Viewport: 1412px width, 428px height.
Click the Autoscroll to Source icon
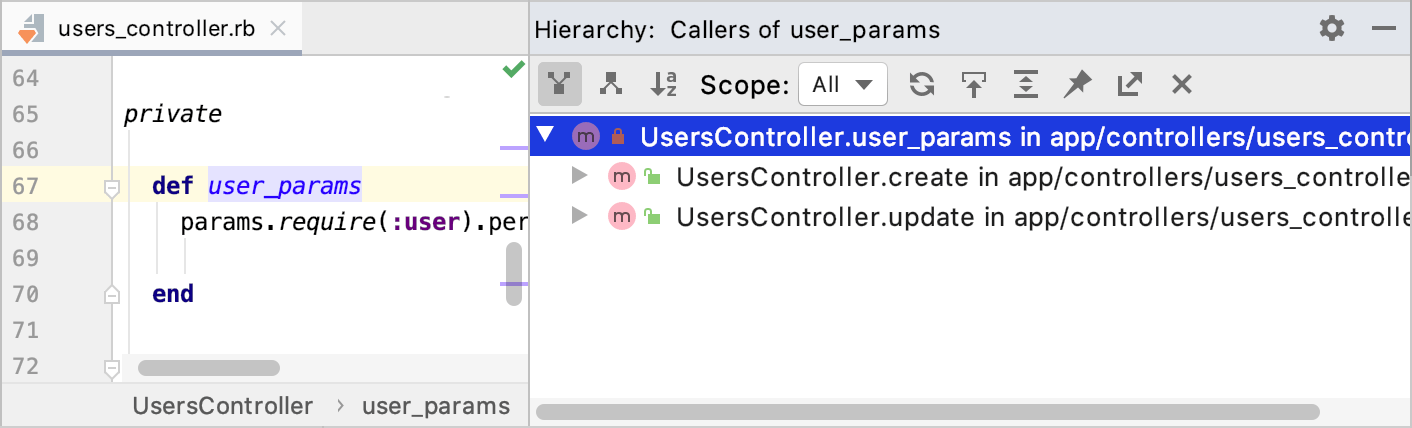[973, 85]
